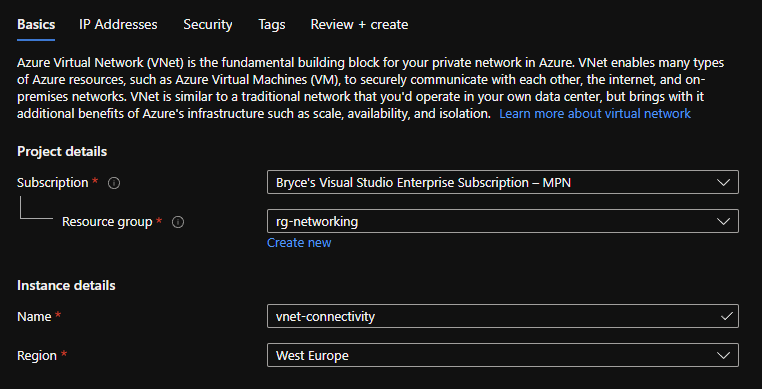Click the Region field label
Screen dimensions: 762x389
[37, 355]
